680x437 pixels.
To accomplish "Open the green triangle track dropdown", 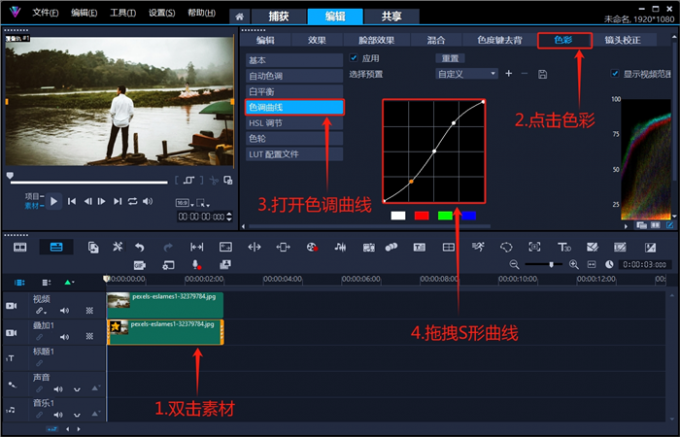I will (69, 282).
